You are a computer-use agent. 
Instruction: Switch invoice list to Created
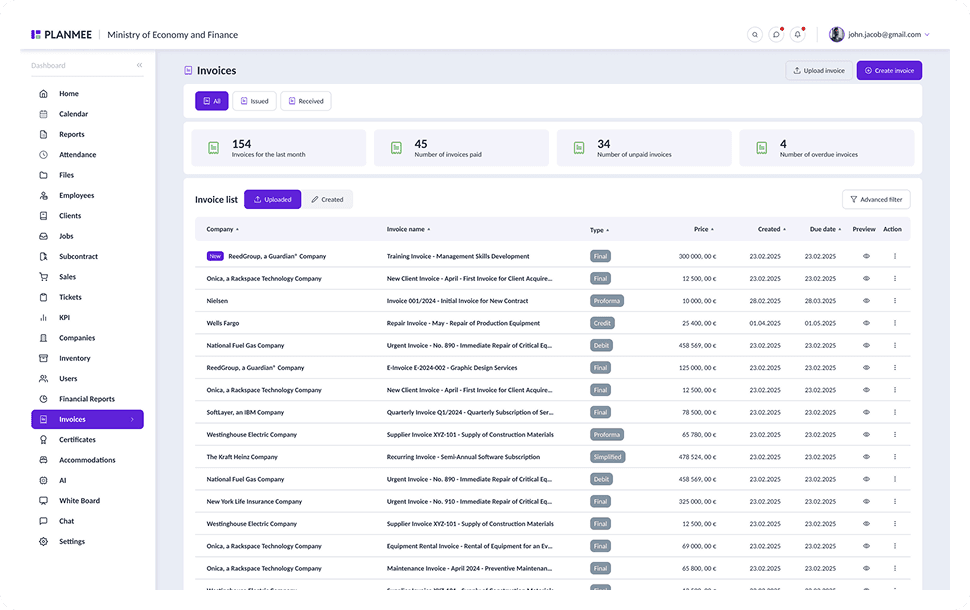coord(327,199)
